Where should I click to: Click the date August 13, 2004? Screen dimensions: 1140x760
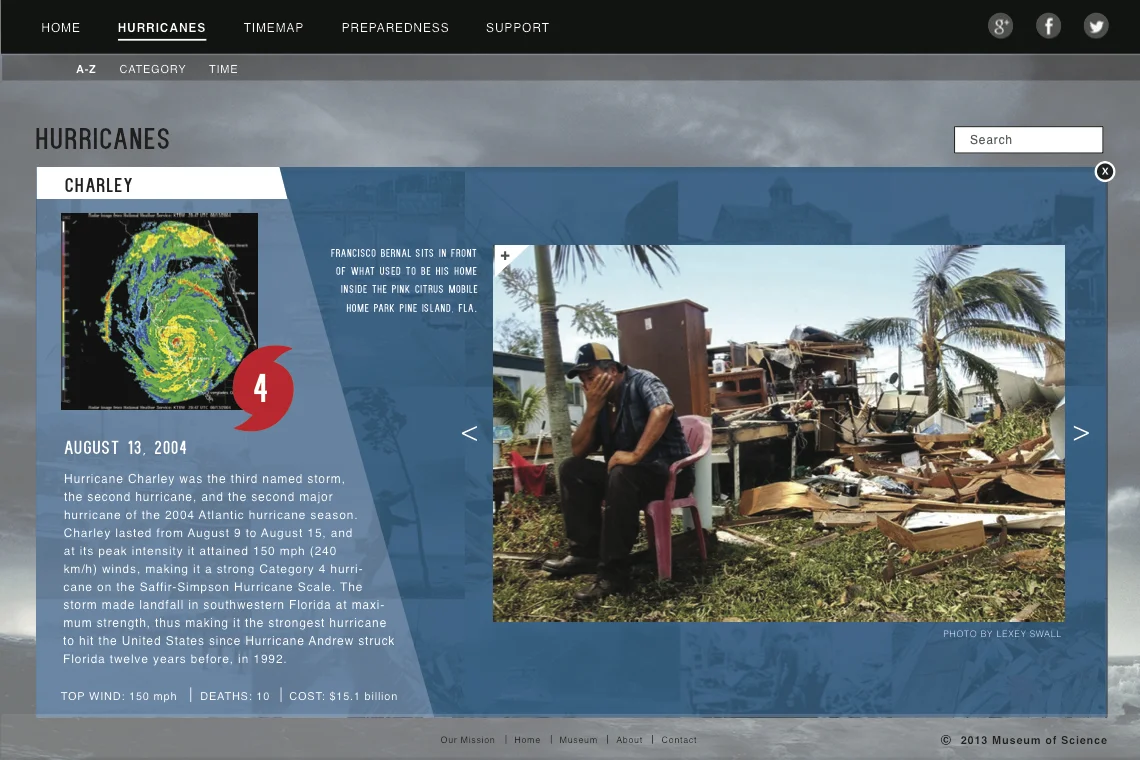point(126,448)
